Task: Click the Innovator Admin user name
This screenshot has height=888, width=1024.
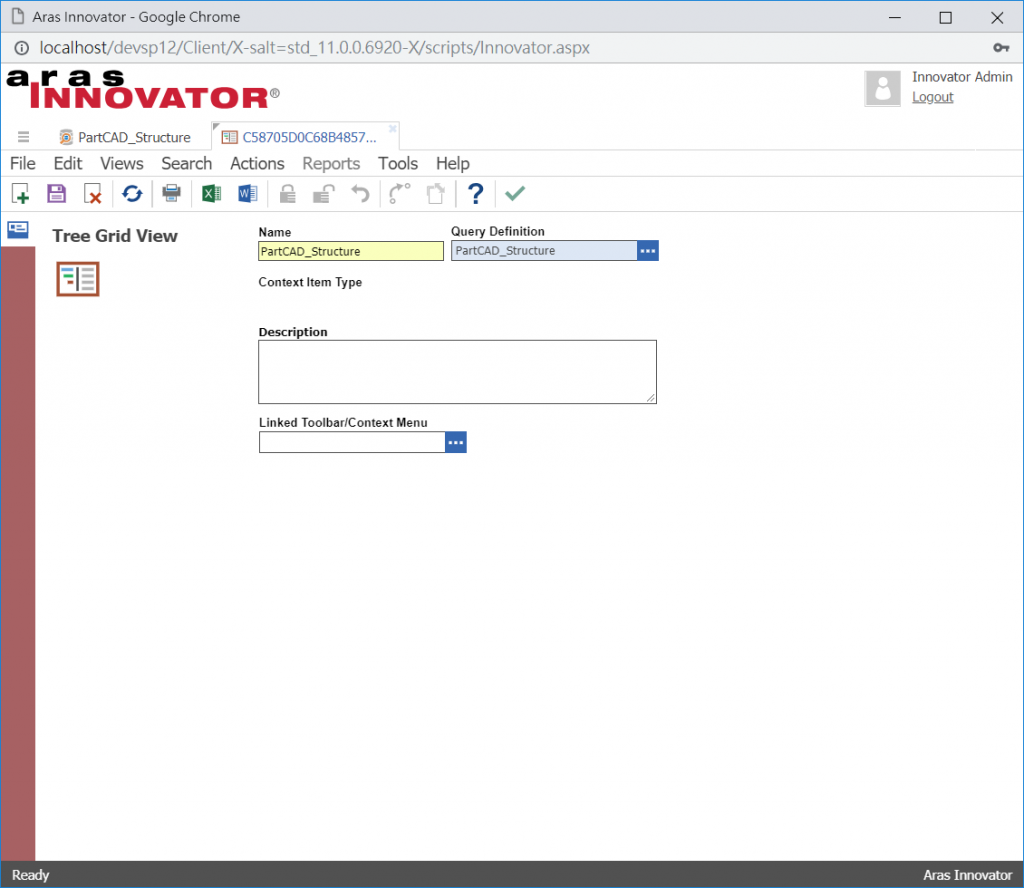Action: [x=962, y=77]
